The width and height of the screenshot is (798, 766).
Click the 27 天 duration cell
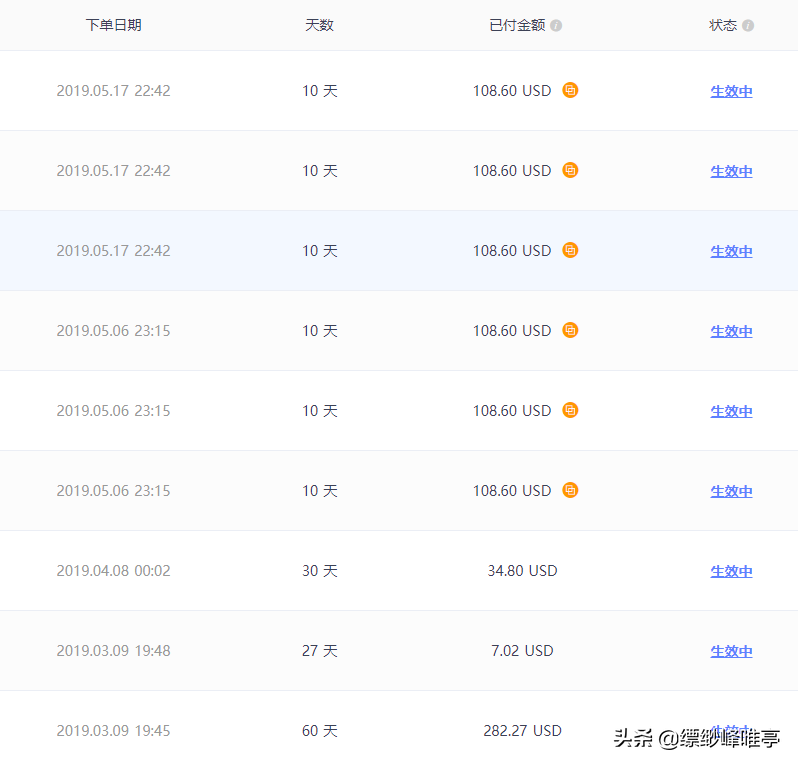click(x=320, y=651)
